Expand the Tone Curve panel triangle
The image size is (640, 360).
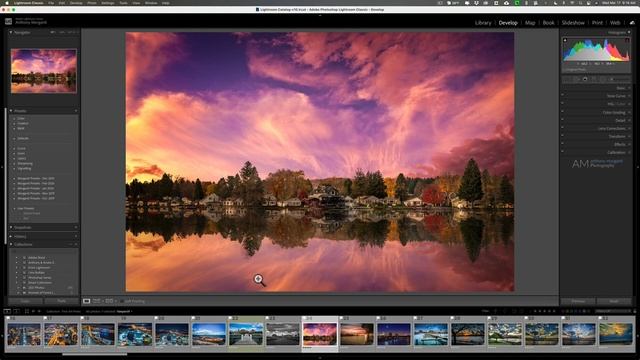[629, 96]
